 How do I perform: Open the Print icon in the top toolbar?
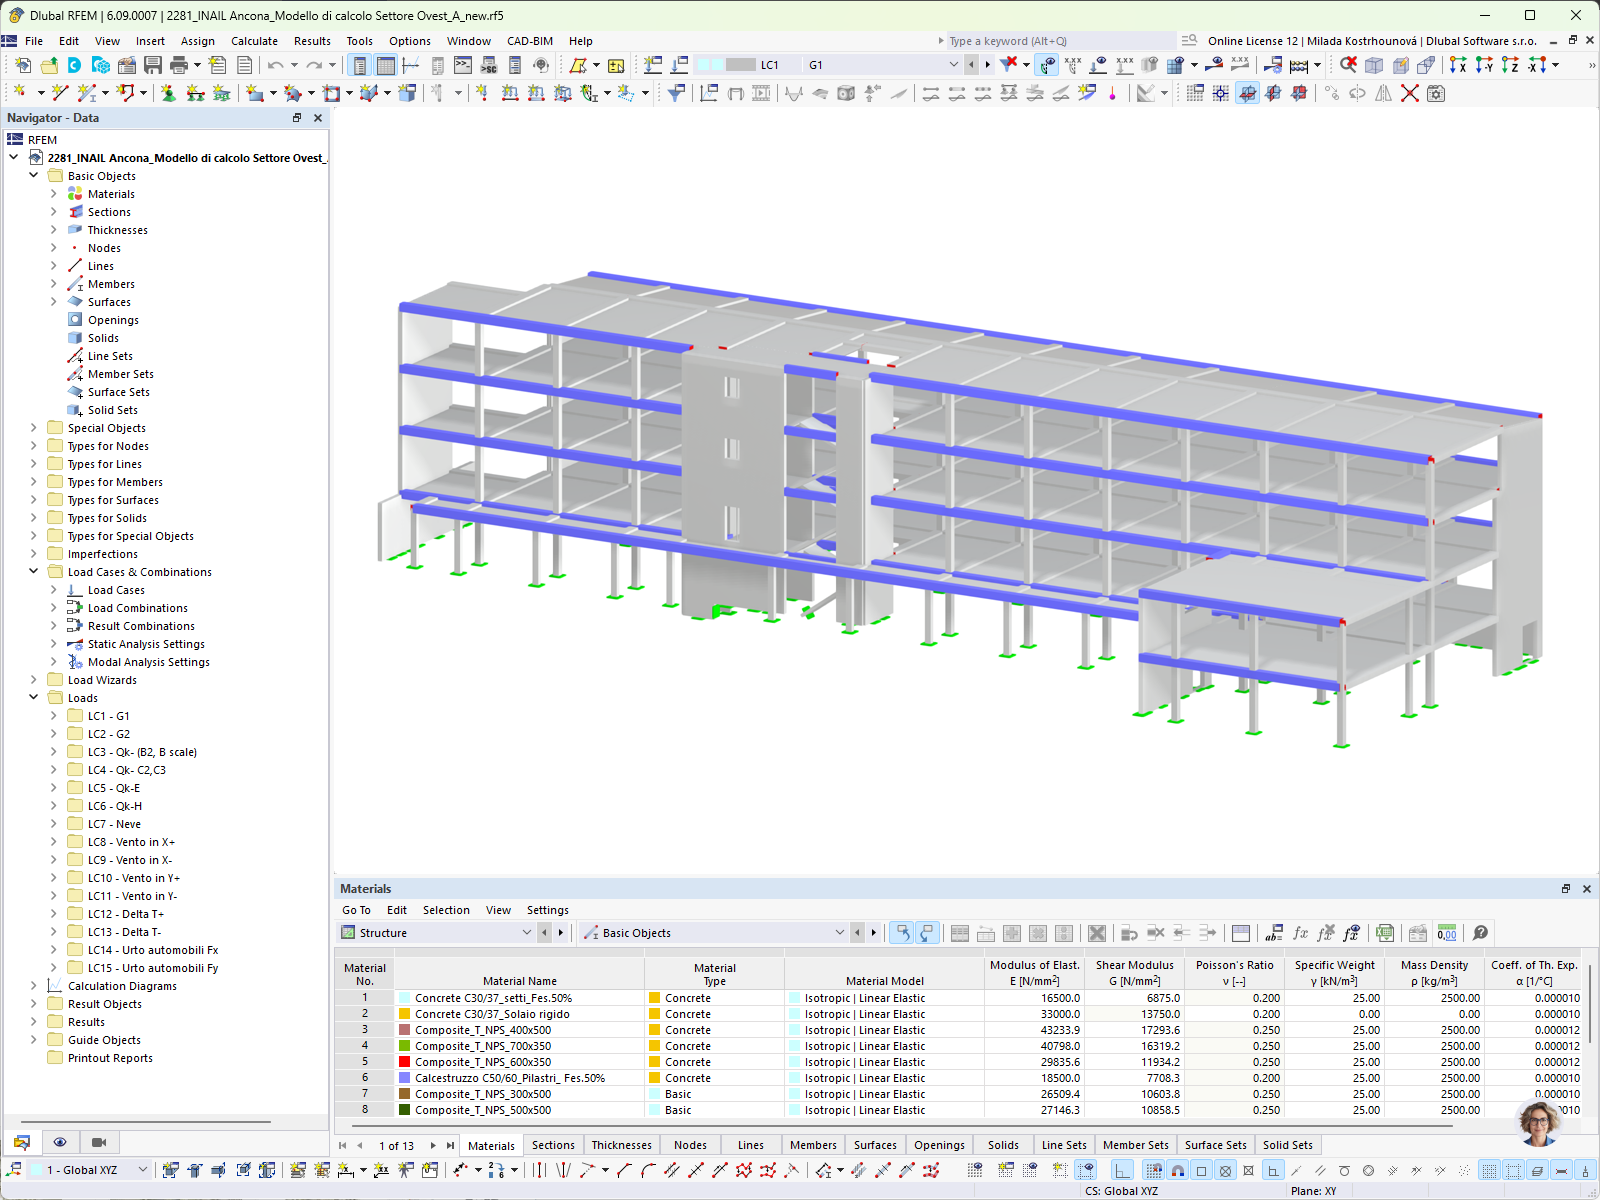click(x=180, y=65)
